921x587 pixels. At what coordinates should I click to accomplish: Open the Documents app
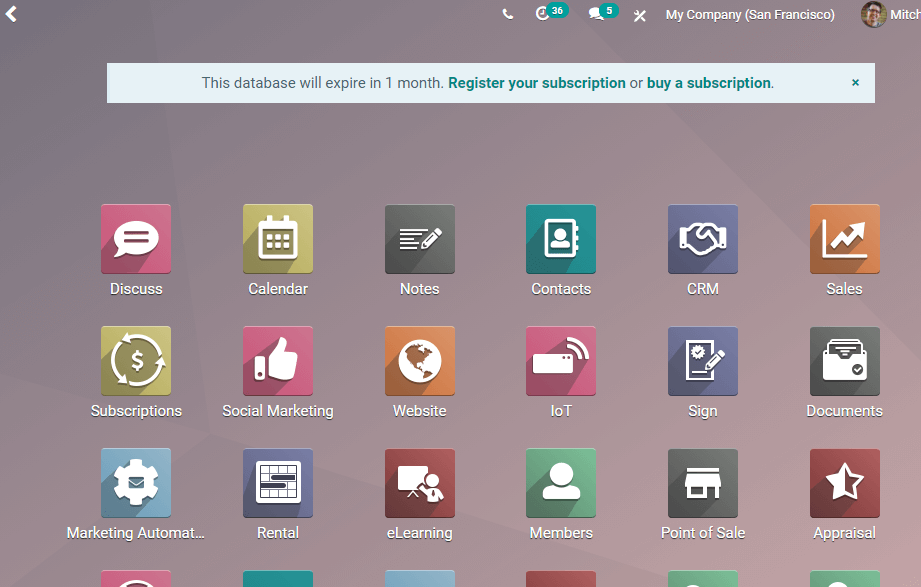845,361
